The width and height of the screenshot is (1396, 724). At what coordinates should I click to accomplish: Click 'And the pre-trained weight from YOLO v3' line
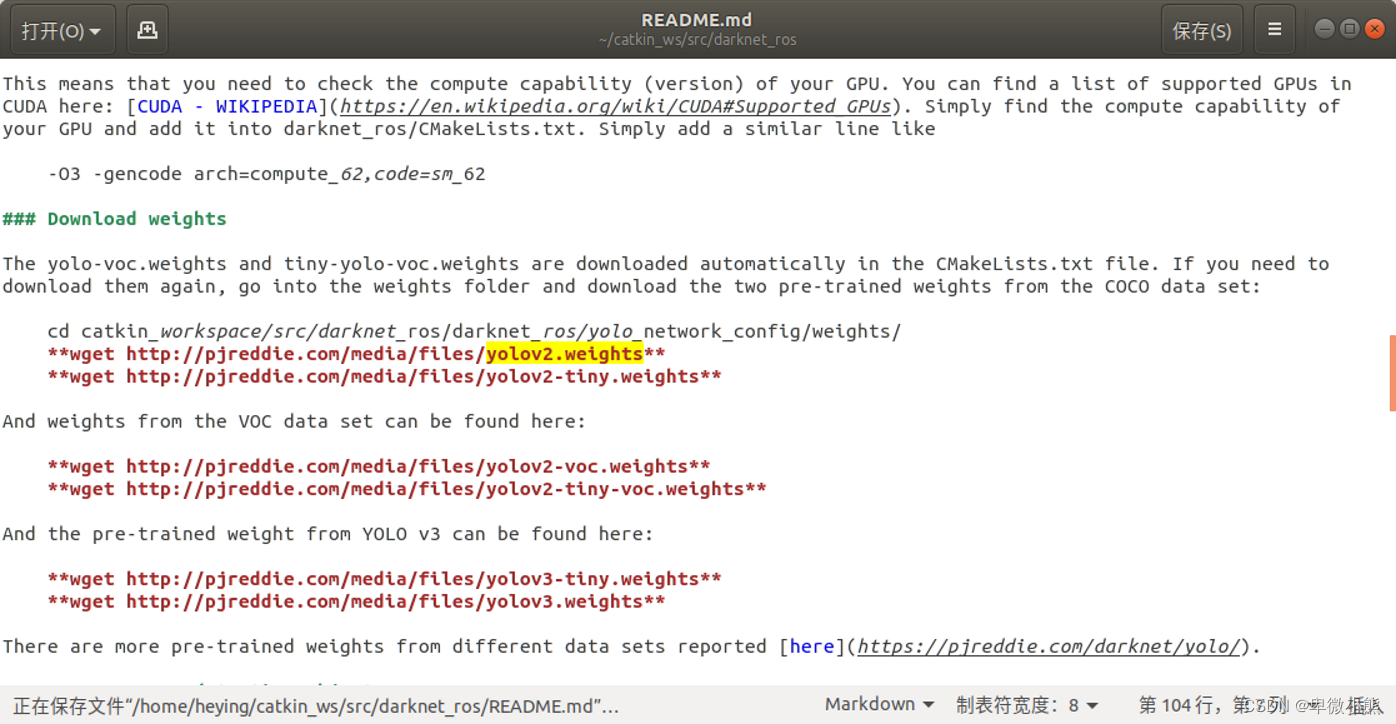(328, 534)
